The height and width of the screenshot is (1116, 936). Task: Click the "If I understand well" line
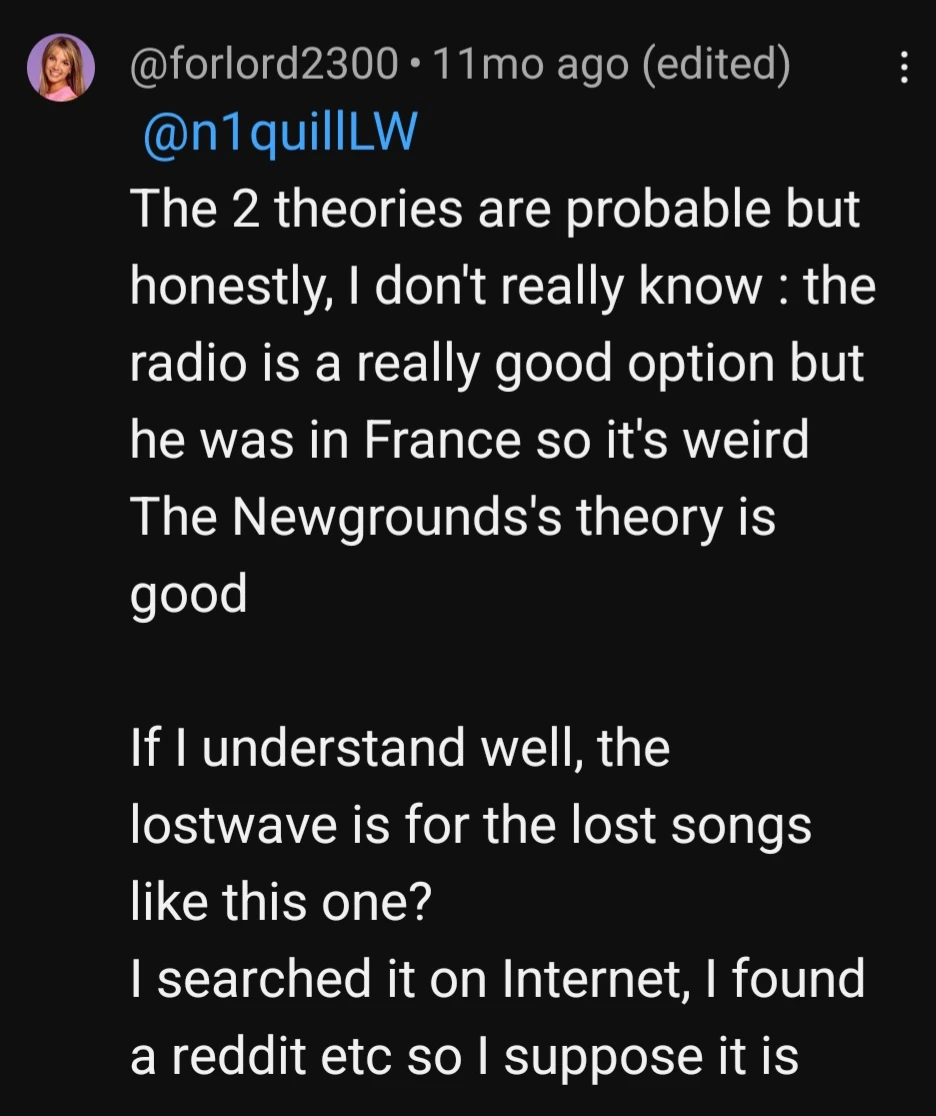[x=400, y=747]
